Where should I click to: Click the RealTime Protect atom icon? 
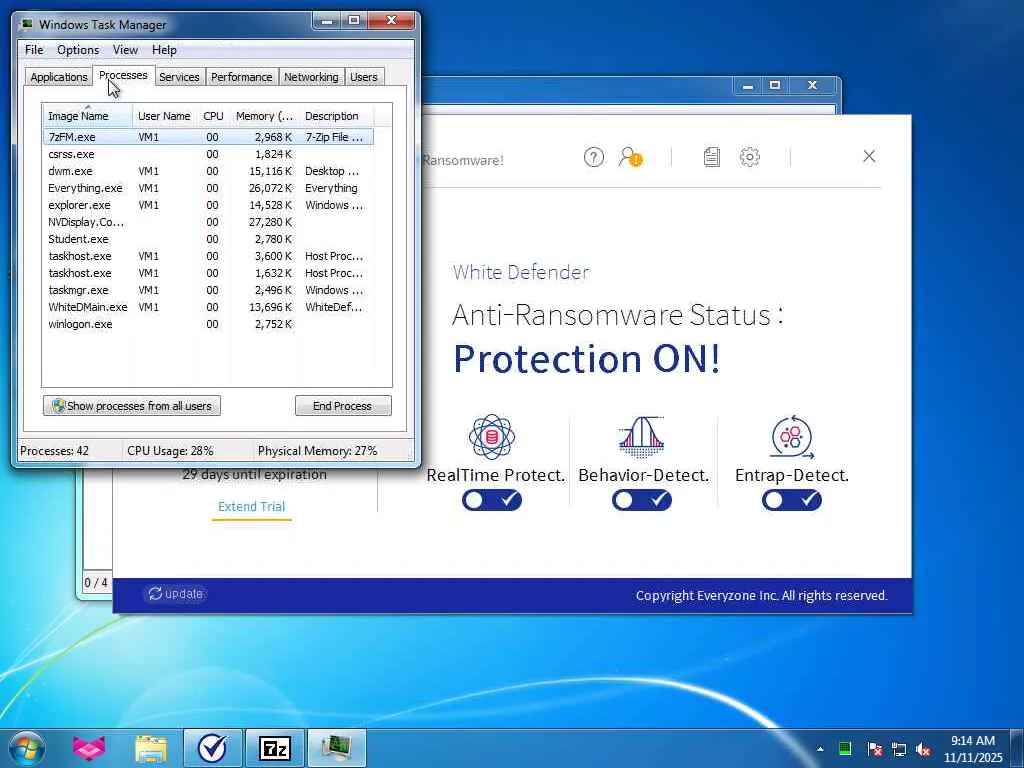(492, 437)
